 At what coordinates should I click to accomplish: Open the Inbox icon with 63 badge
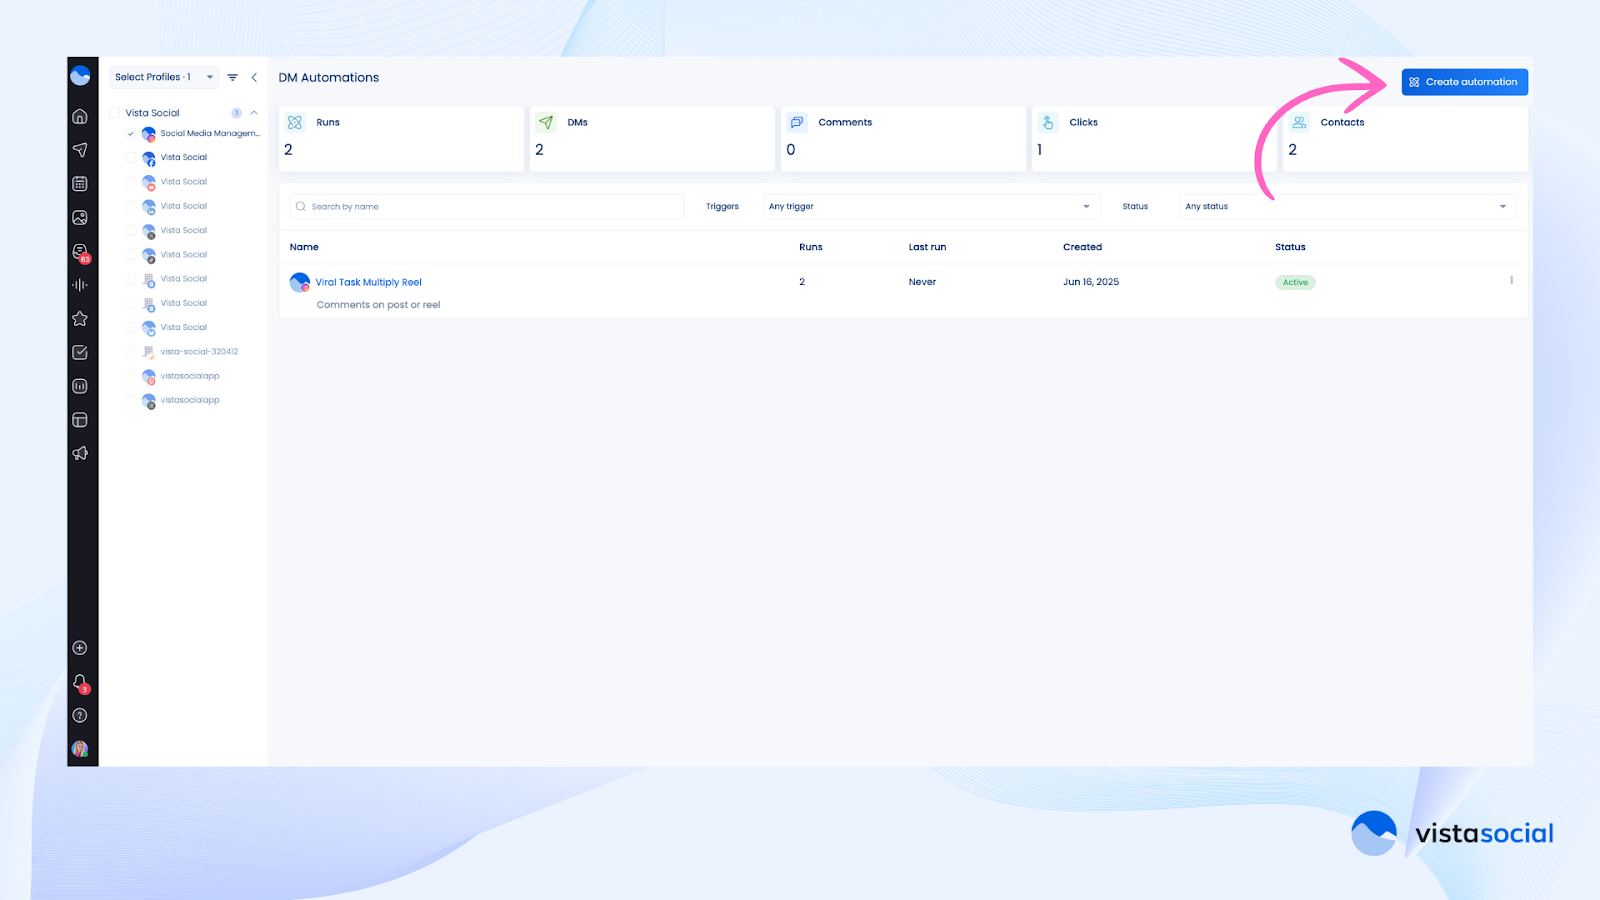pos(81,253)
